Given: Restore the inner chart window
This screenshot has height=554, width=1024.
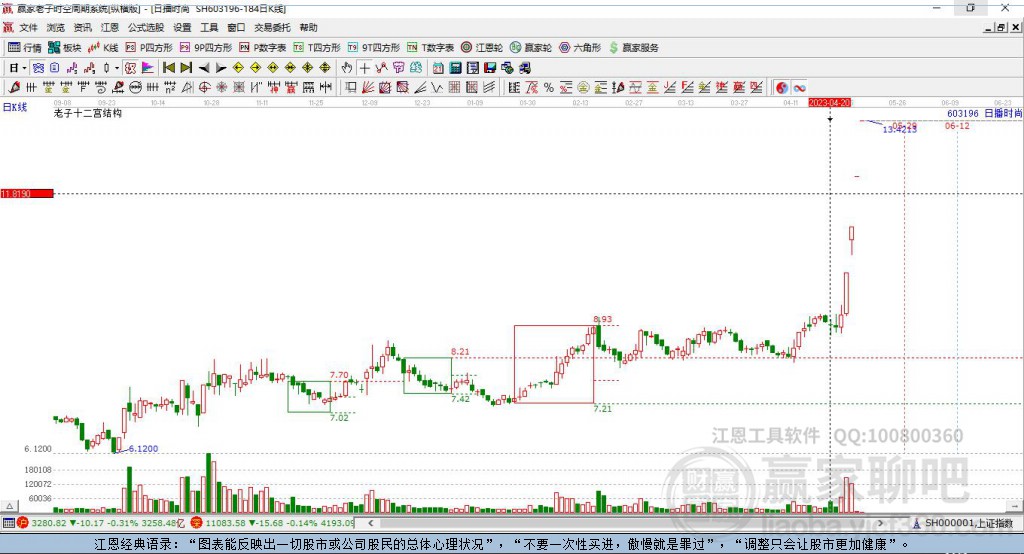Looking at the screenshot, I should 1001,27.
